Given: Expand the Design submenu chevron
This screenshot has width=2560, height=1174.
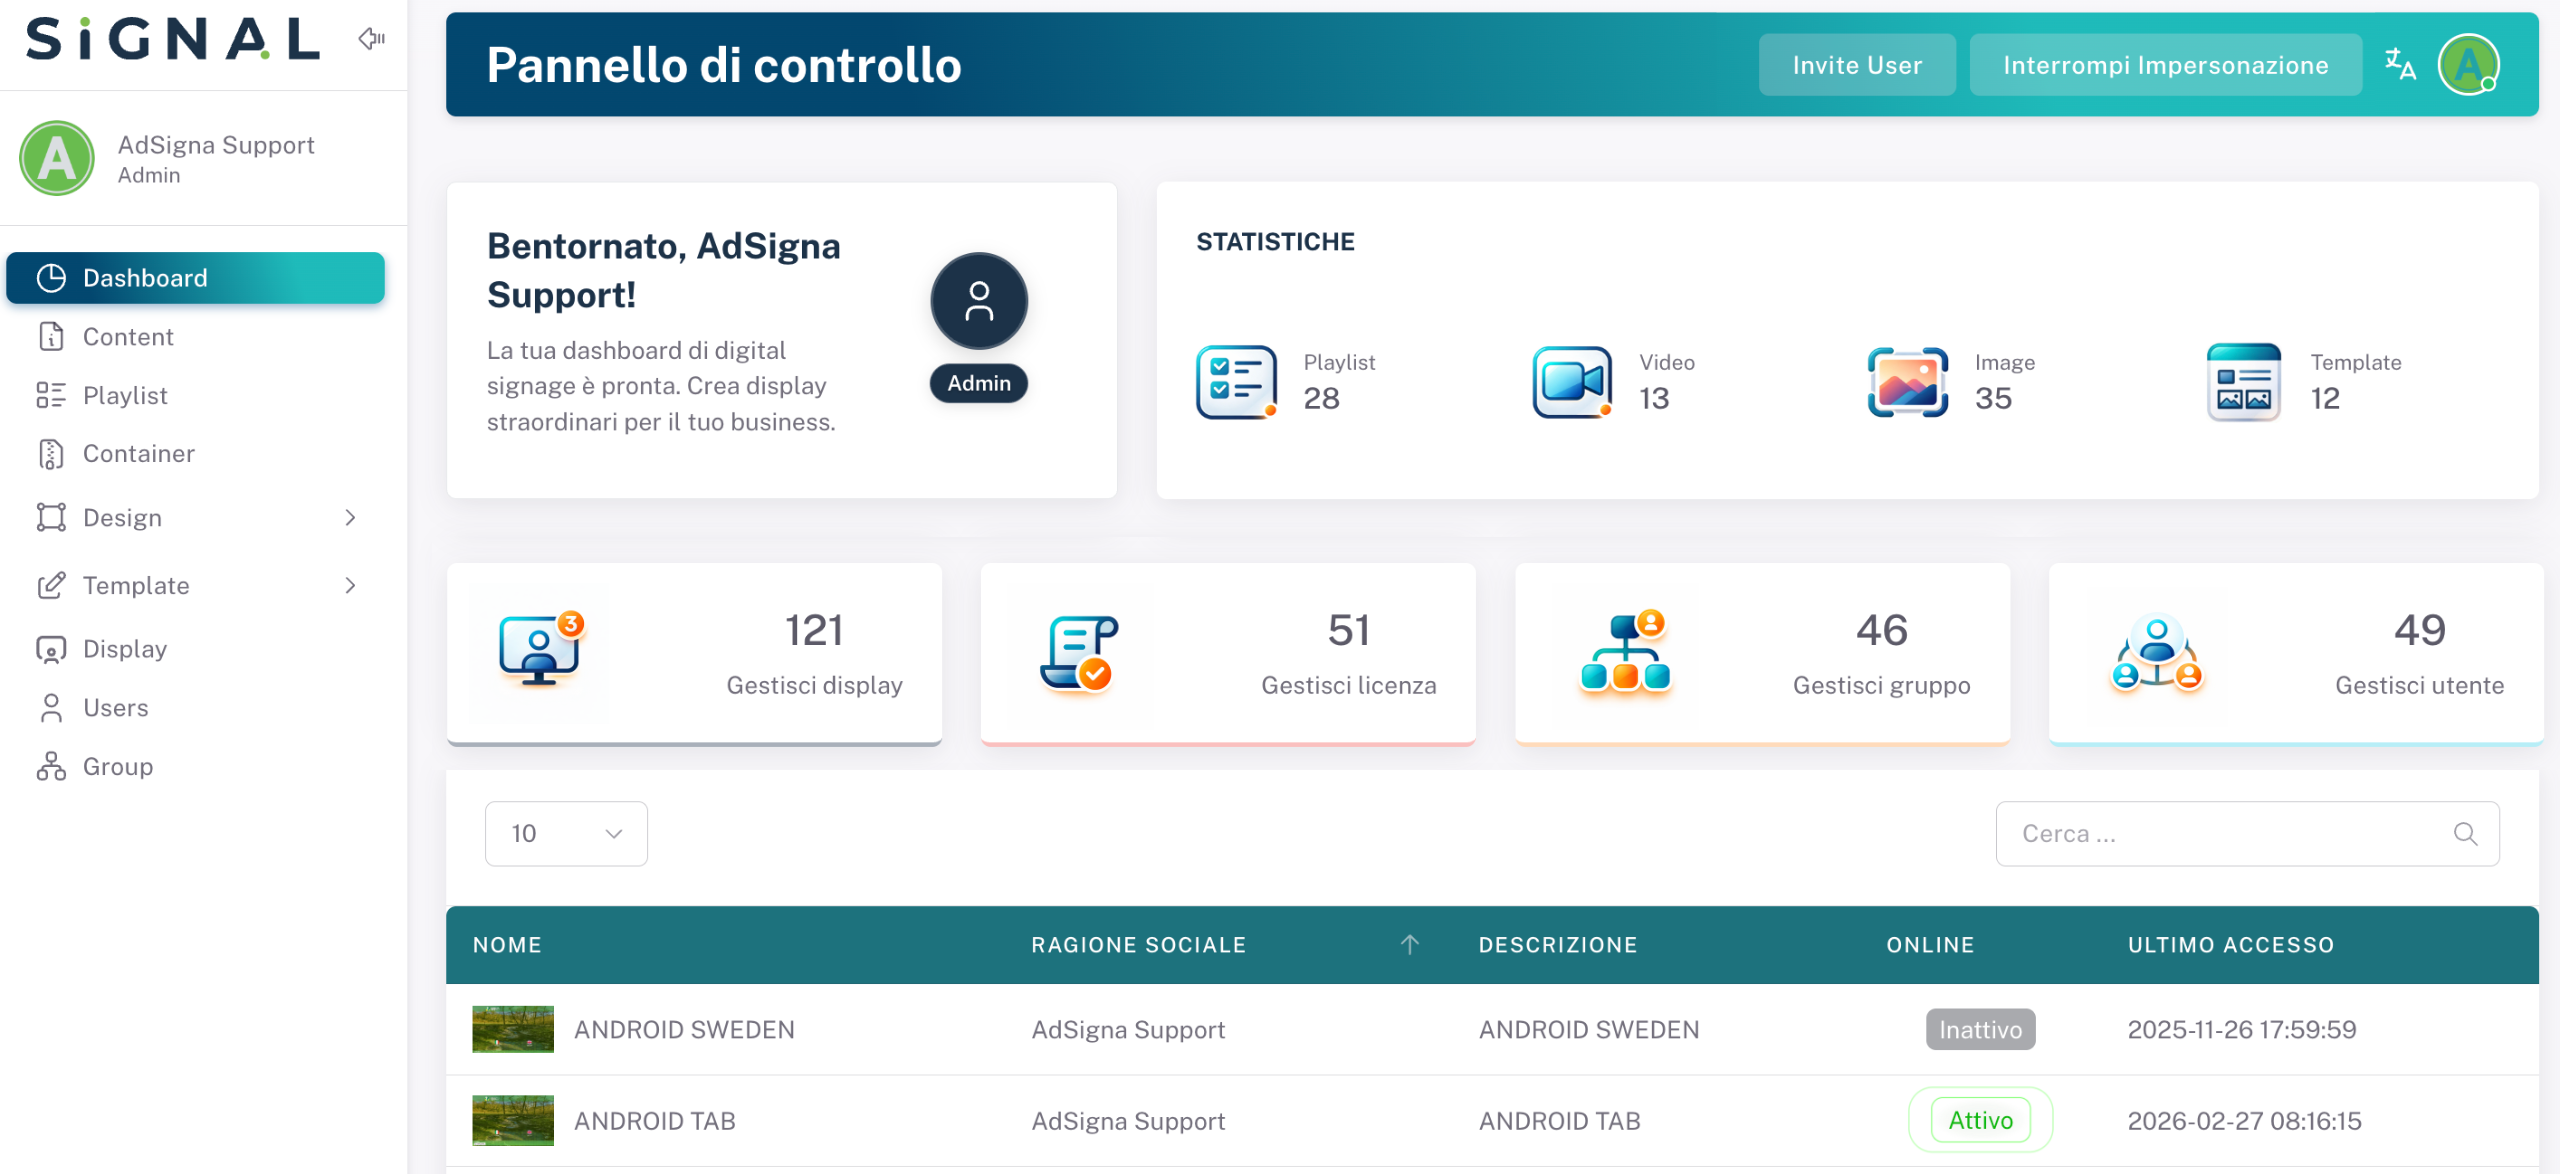Looking at the screenshot, I should [x=350, y=518].
